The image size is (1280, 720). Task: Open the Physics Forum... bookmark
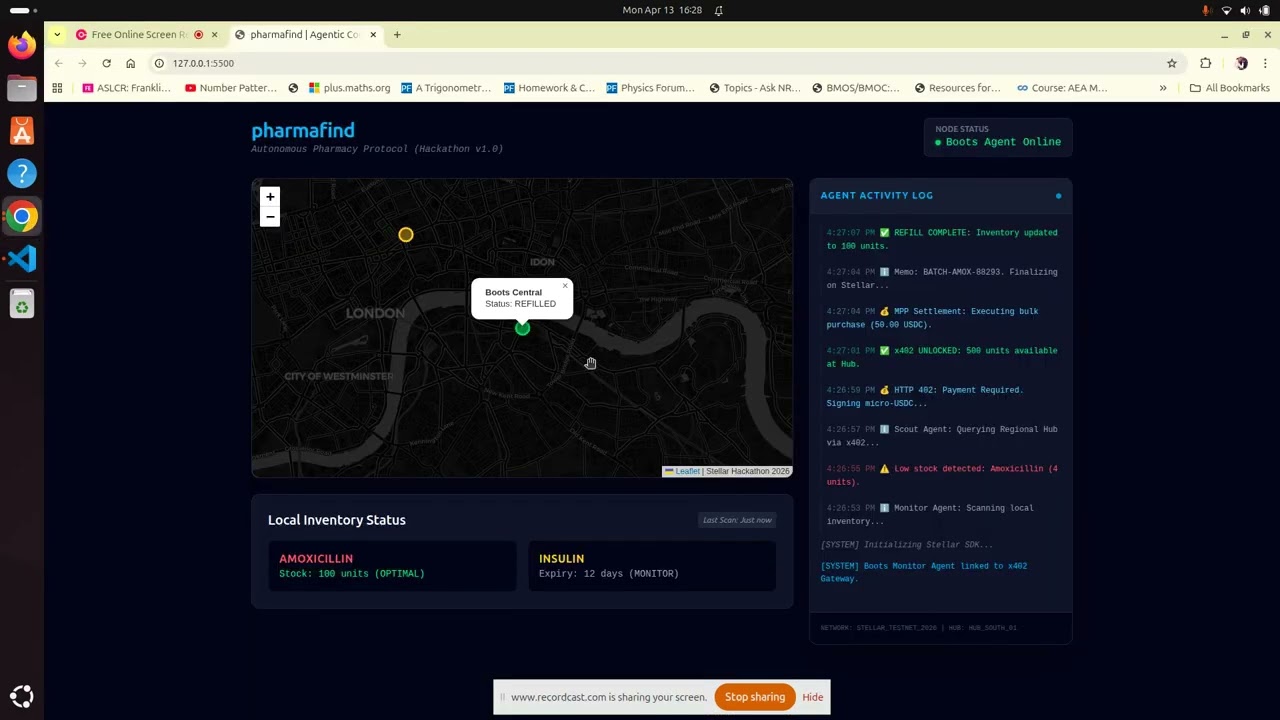(x=650, y=88)
